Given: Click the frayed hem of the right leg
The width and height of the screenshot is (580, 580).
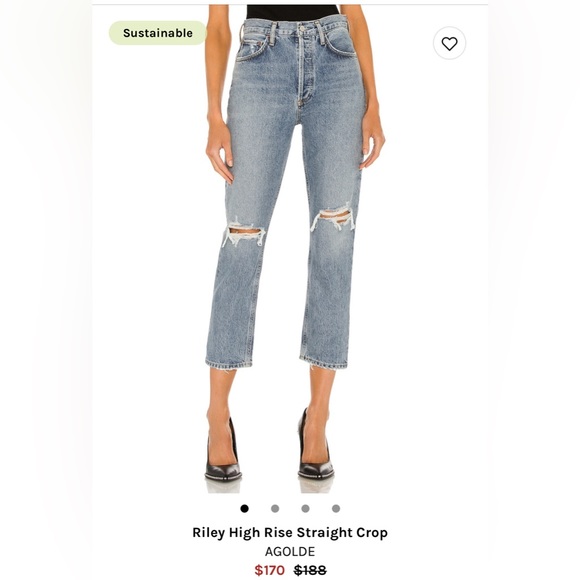Looking at the screenshot, I should pos(324,363).
